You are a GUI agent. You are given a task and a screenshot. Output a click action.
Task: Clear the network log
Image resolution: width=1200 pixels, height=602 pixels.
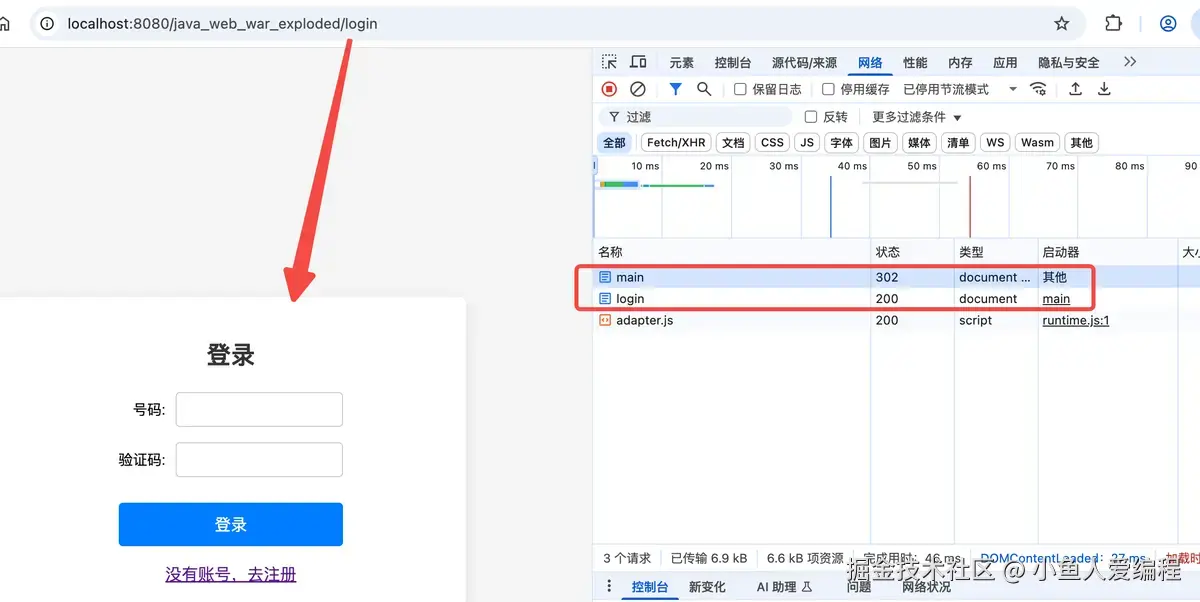(x=637, y=89)
